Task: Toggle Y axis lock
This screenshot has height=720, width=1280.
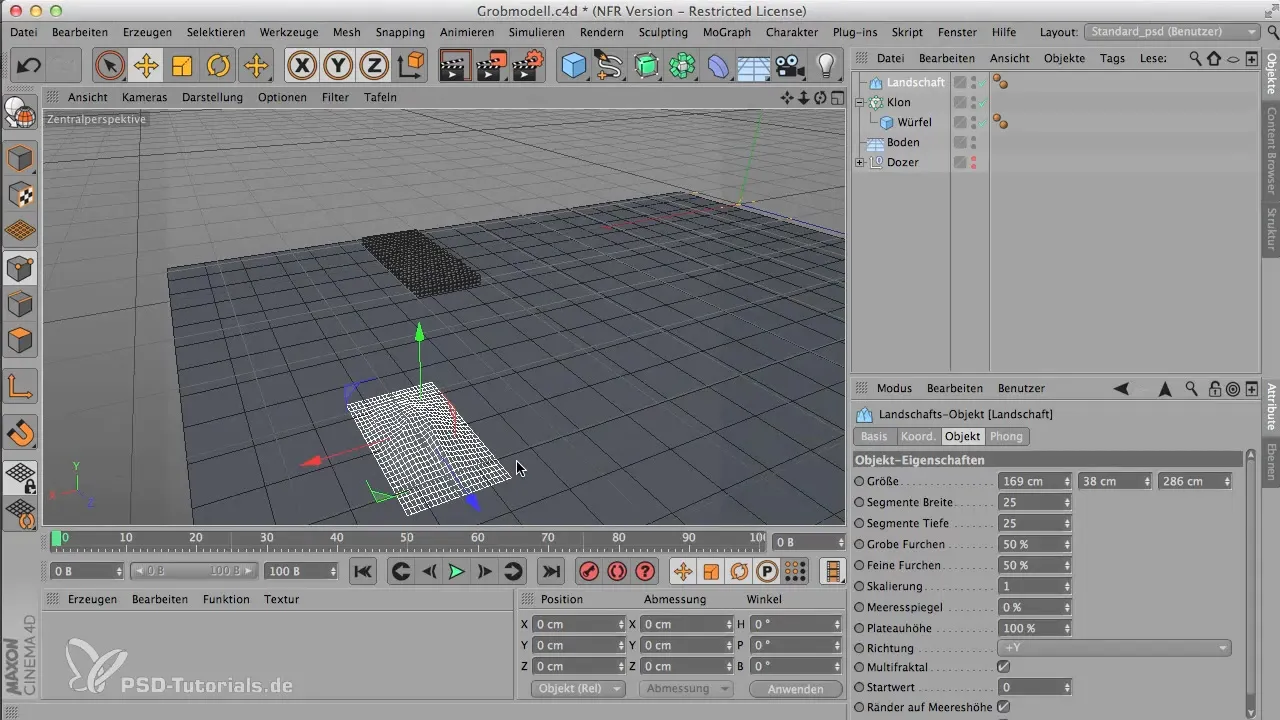Action: click(338, 67)
